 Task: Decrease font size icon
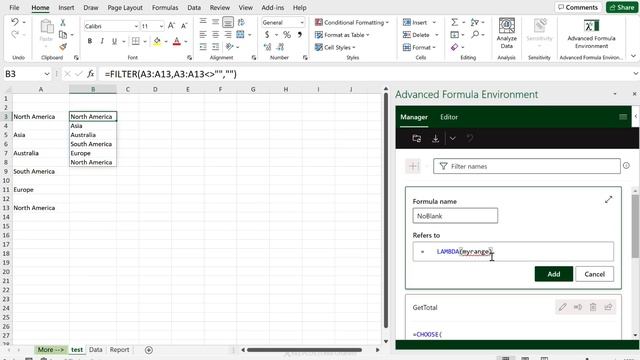184,26
